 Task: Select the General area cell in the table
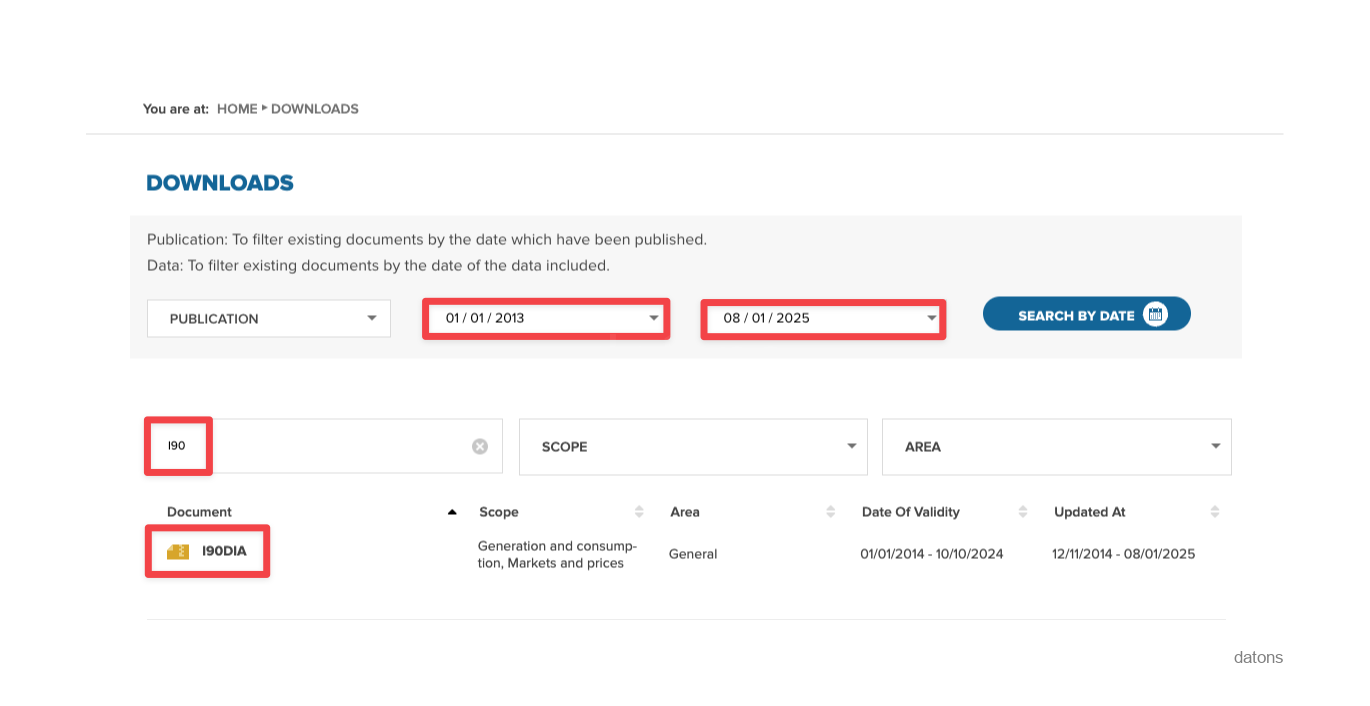pyautogui.click(x=692, y=553)
